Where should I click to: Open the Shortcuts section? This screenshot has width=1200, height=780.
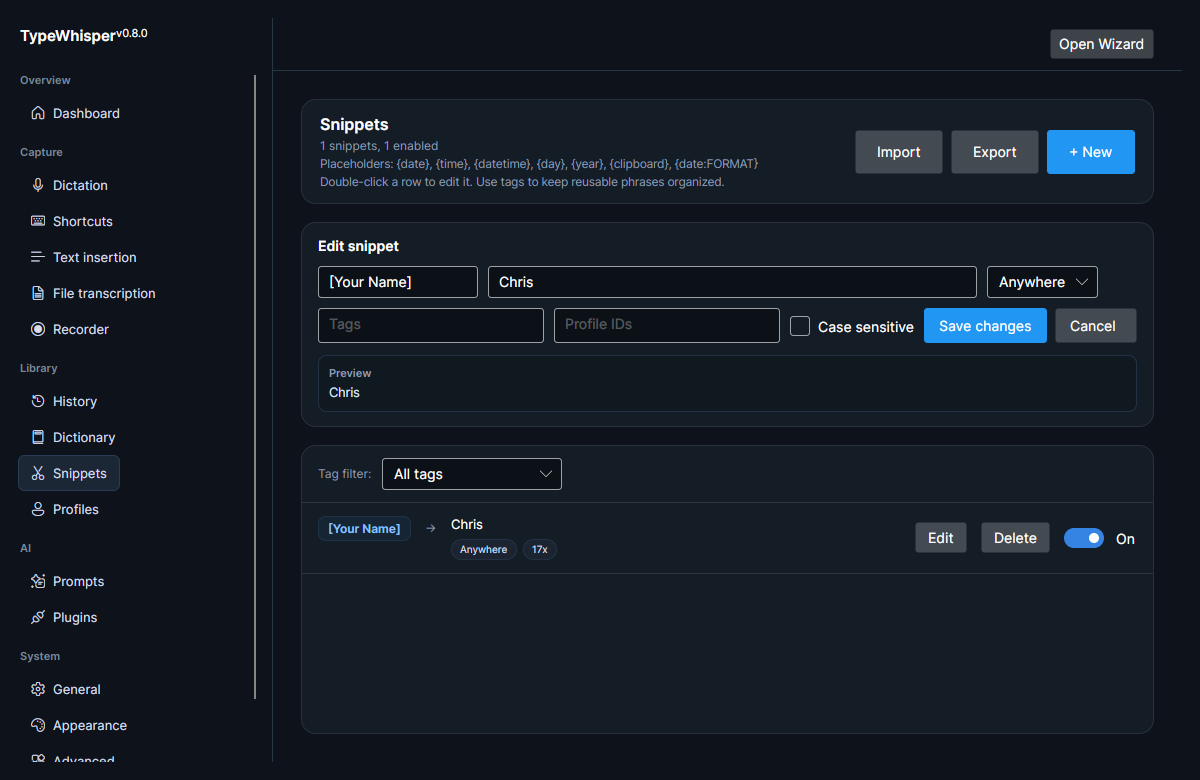69,221
